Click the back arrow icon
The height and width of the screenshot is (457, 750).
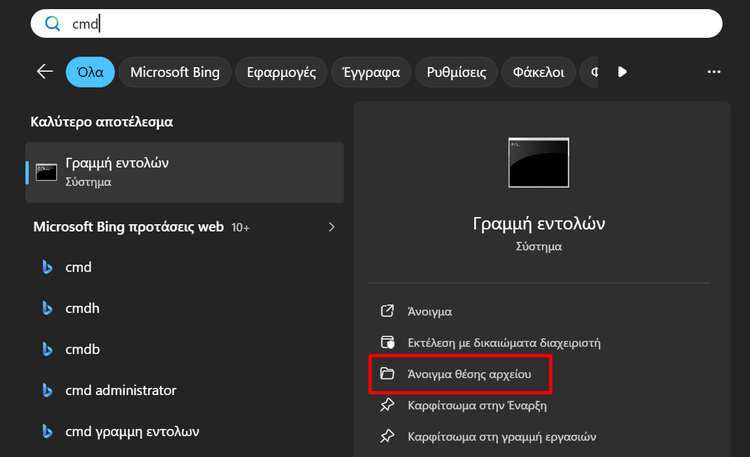(44, 72)
